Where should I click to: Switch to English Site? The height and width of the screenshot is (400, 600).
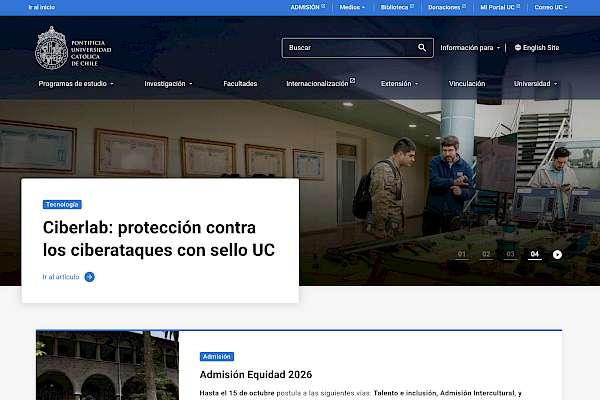click(537, 47)
